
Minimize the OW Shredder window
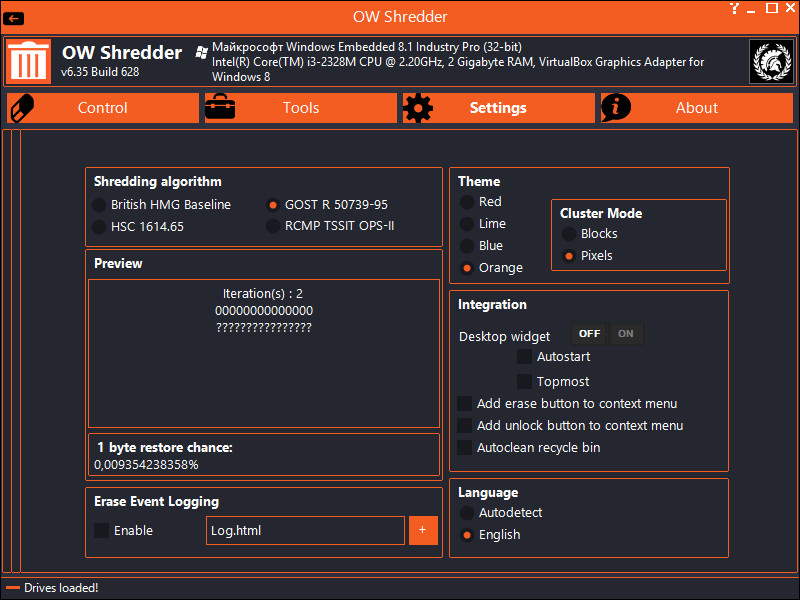pos(751,10)
